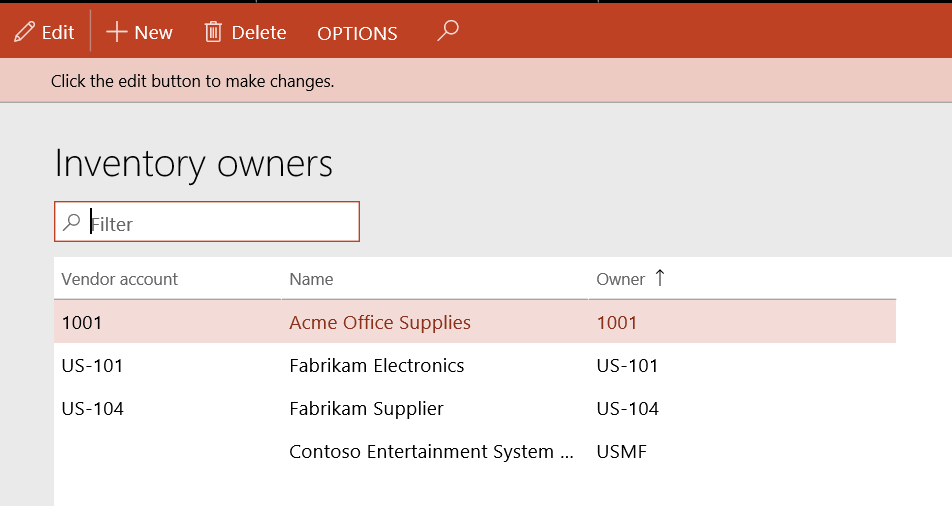952x506 pixels.
Task: Sort by Name column header
Action: (311, 279)
